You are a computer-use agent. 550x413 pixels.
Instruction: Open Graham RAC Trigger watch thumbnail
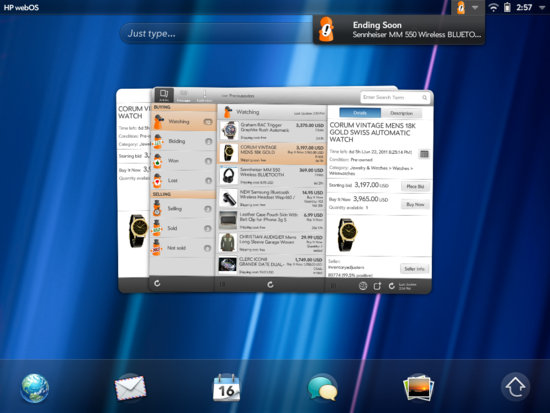point(229,130)
